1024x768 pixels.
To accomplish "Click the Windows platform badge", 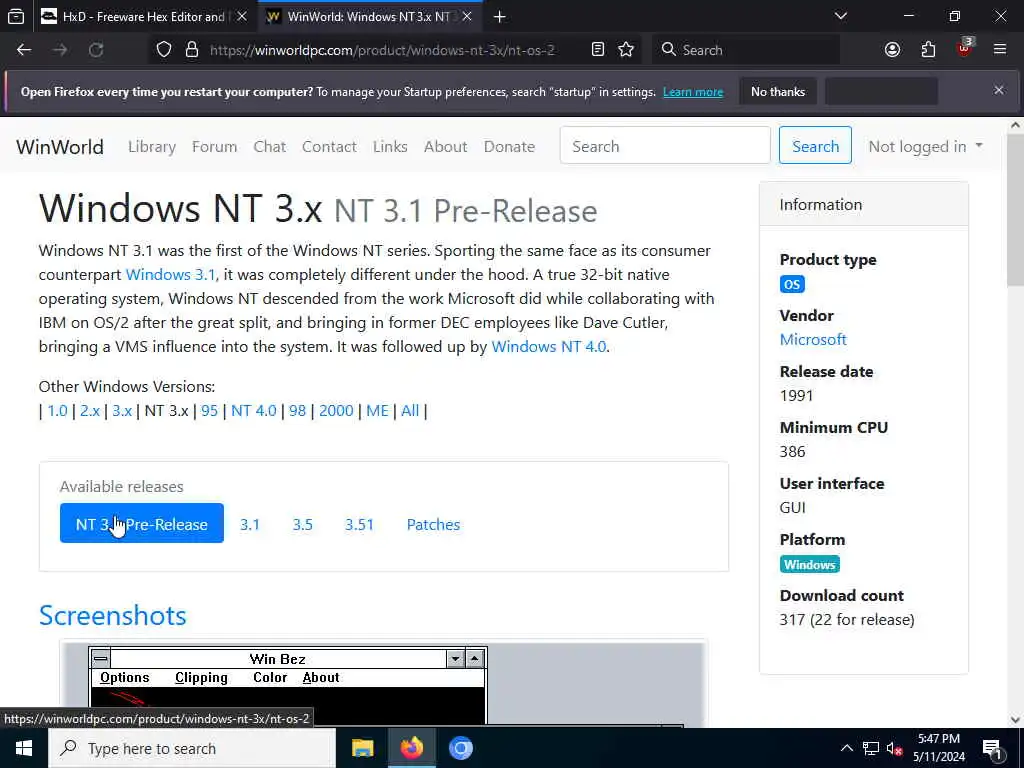I will point(809,564).
